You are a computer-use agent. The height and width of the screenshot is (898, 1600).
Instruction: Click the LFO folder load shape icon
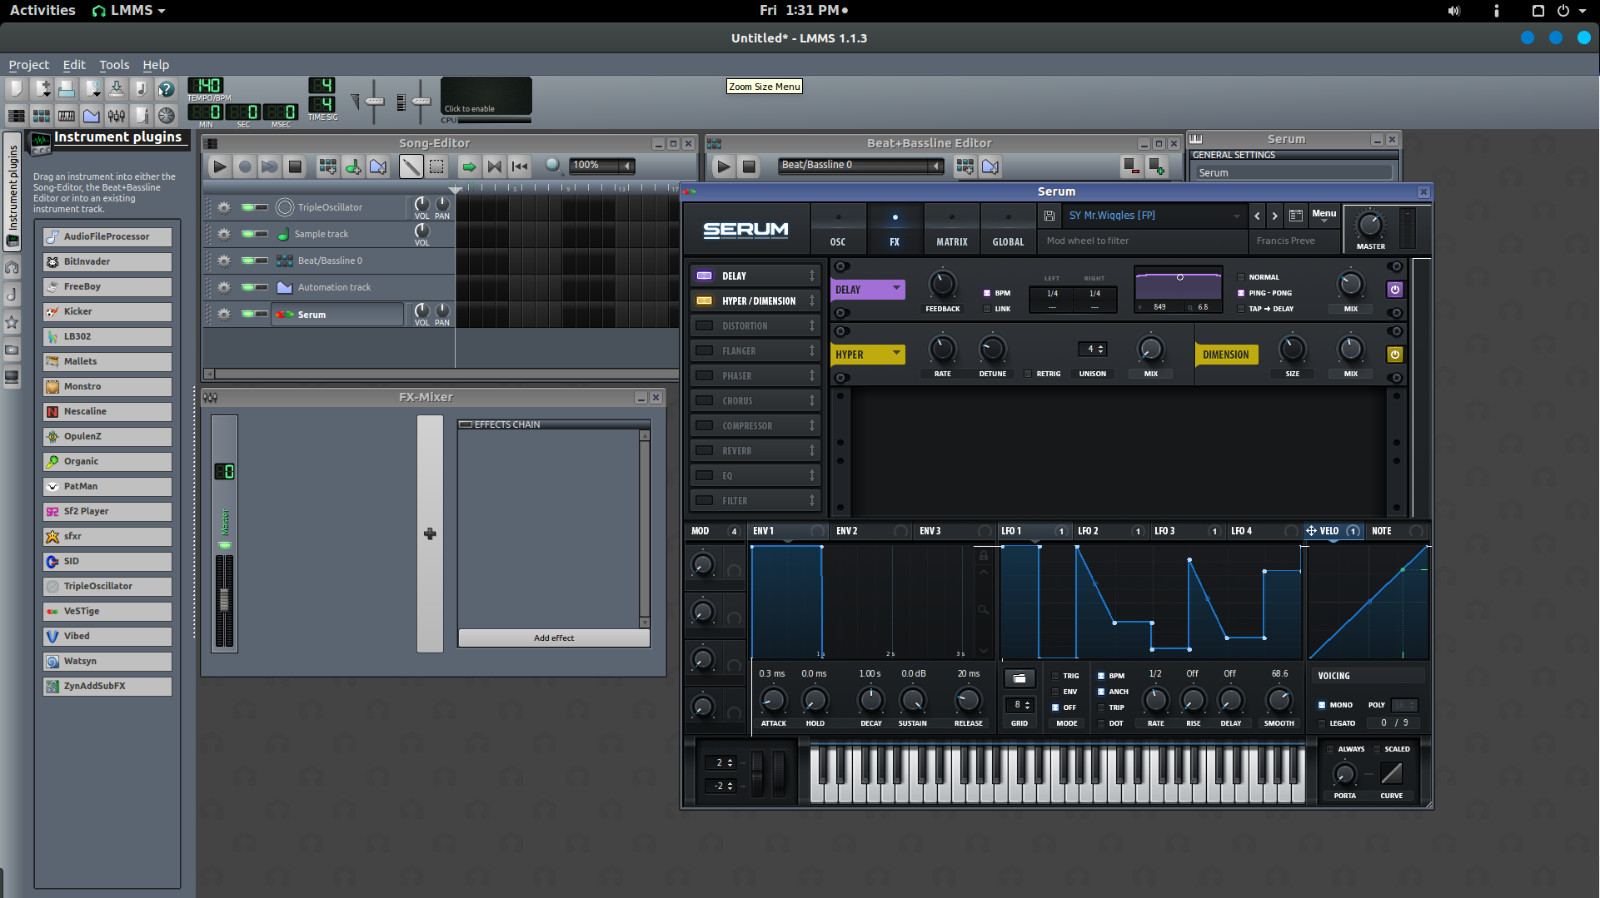tap(1019, 678)
